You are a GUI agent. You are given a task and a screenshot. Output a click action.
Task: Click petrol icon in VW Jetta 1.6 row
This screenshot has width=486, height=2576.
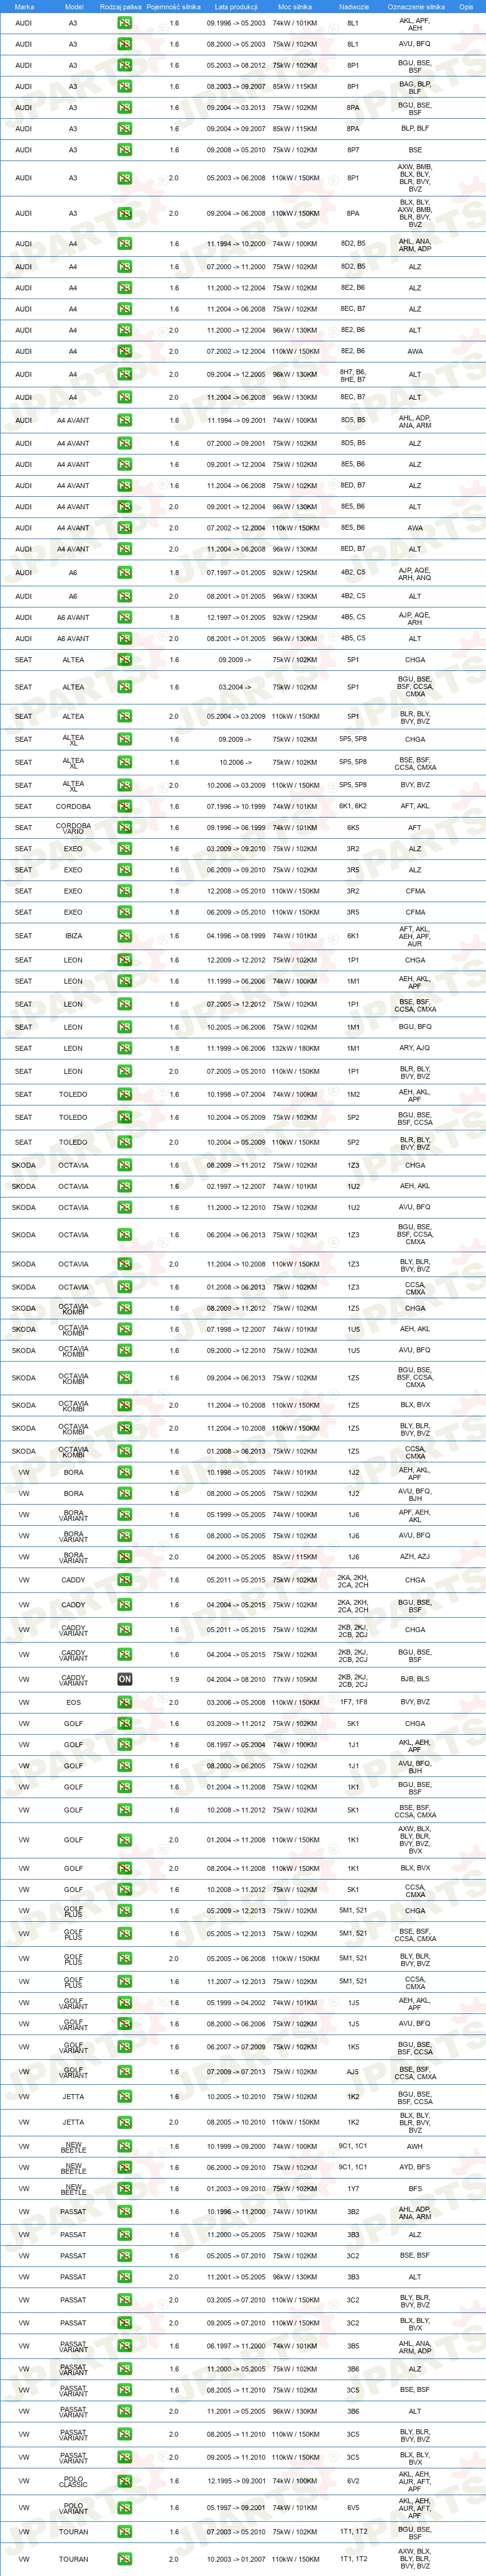[x=124, y=2097]
